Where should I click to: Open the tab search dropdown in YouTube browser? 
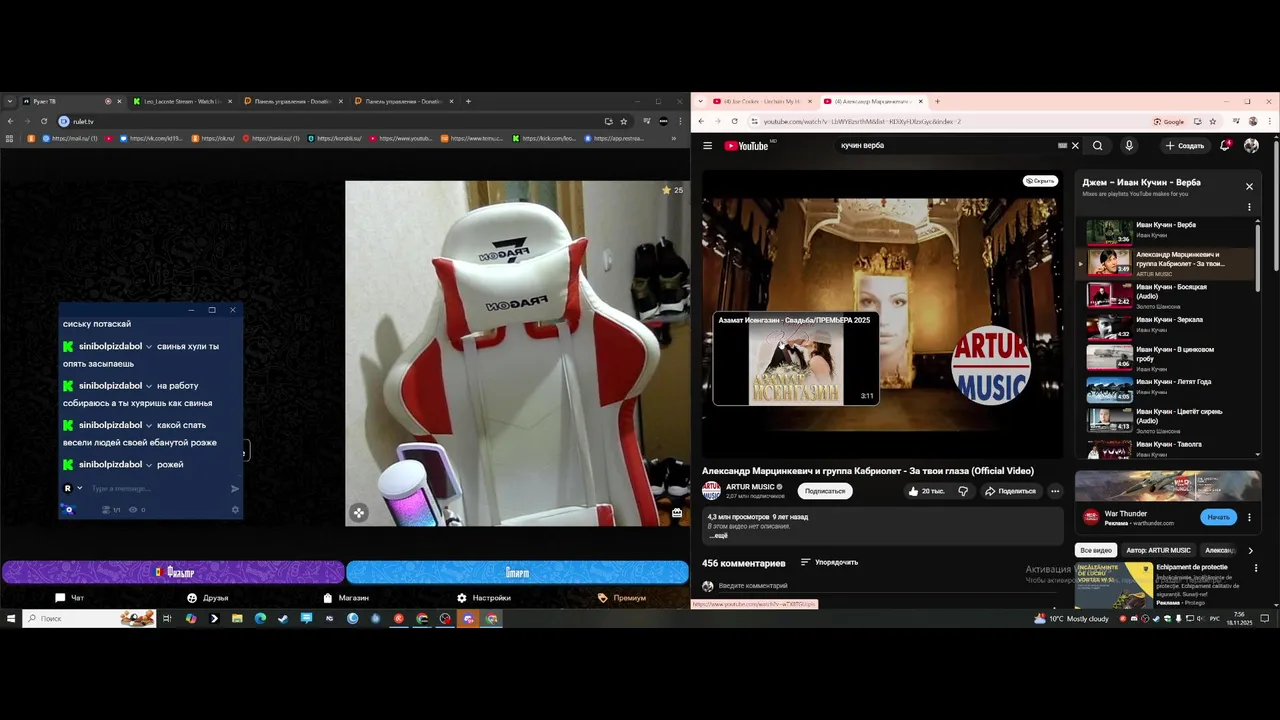pos(701,101)
